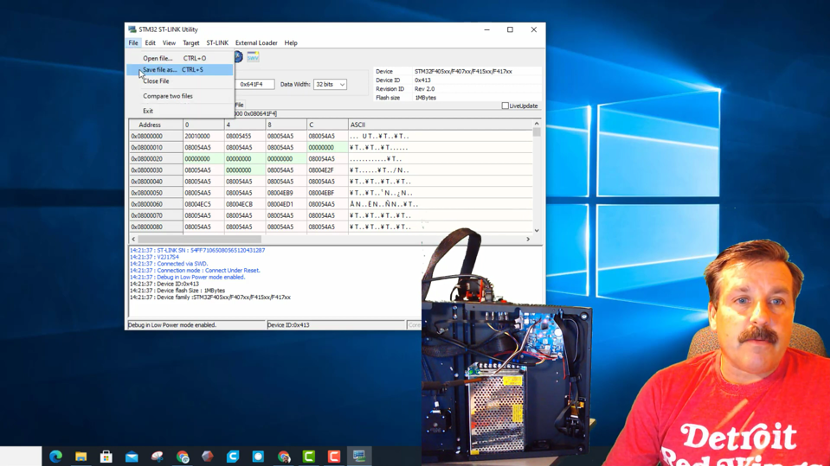Open the External Loader menu

(x=256, y=43)
